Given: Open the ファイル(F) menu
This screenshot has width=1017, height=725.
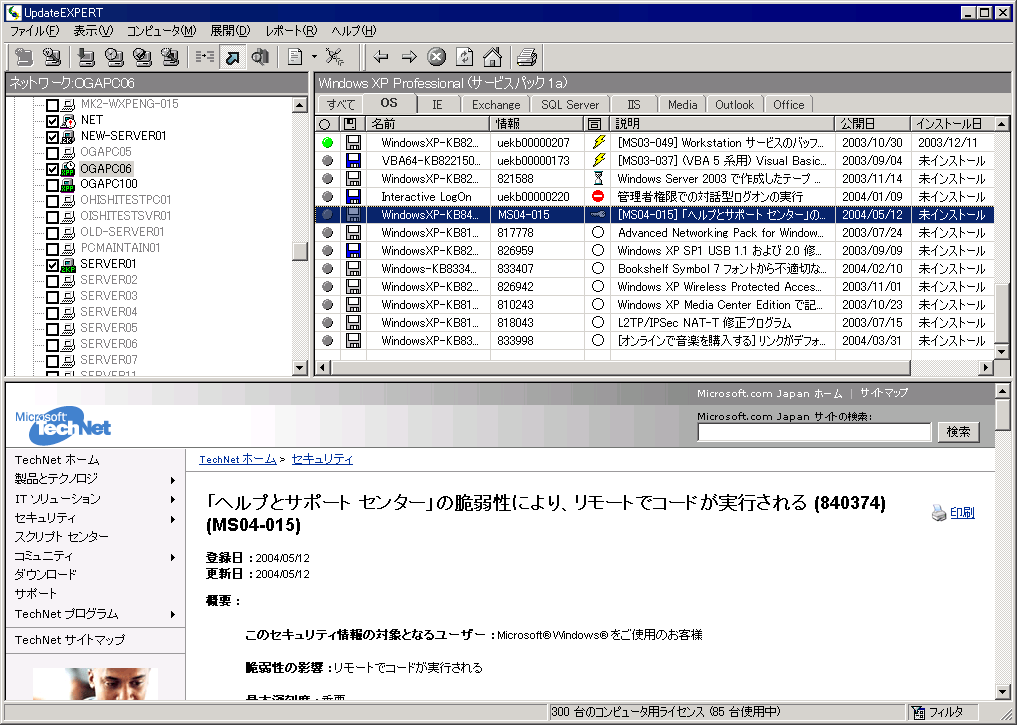Looking at the screenshot, I should pos(34,30).
